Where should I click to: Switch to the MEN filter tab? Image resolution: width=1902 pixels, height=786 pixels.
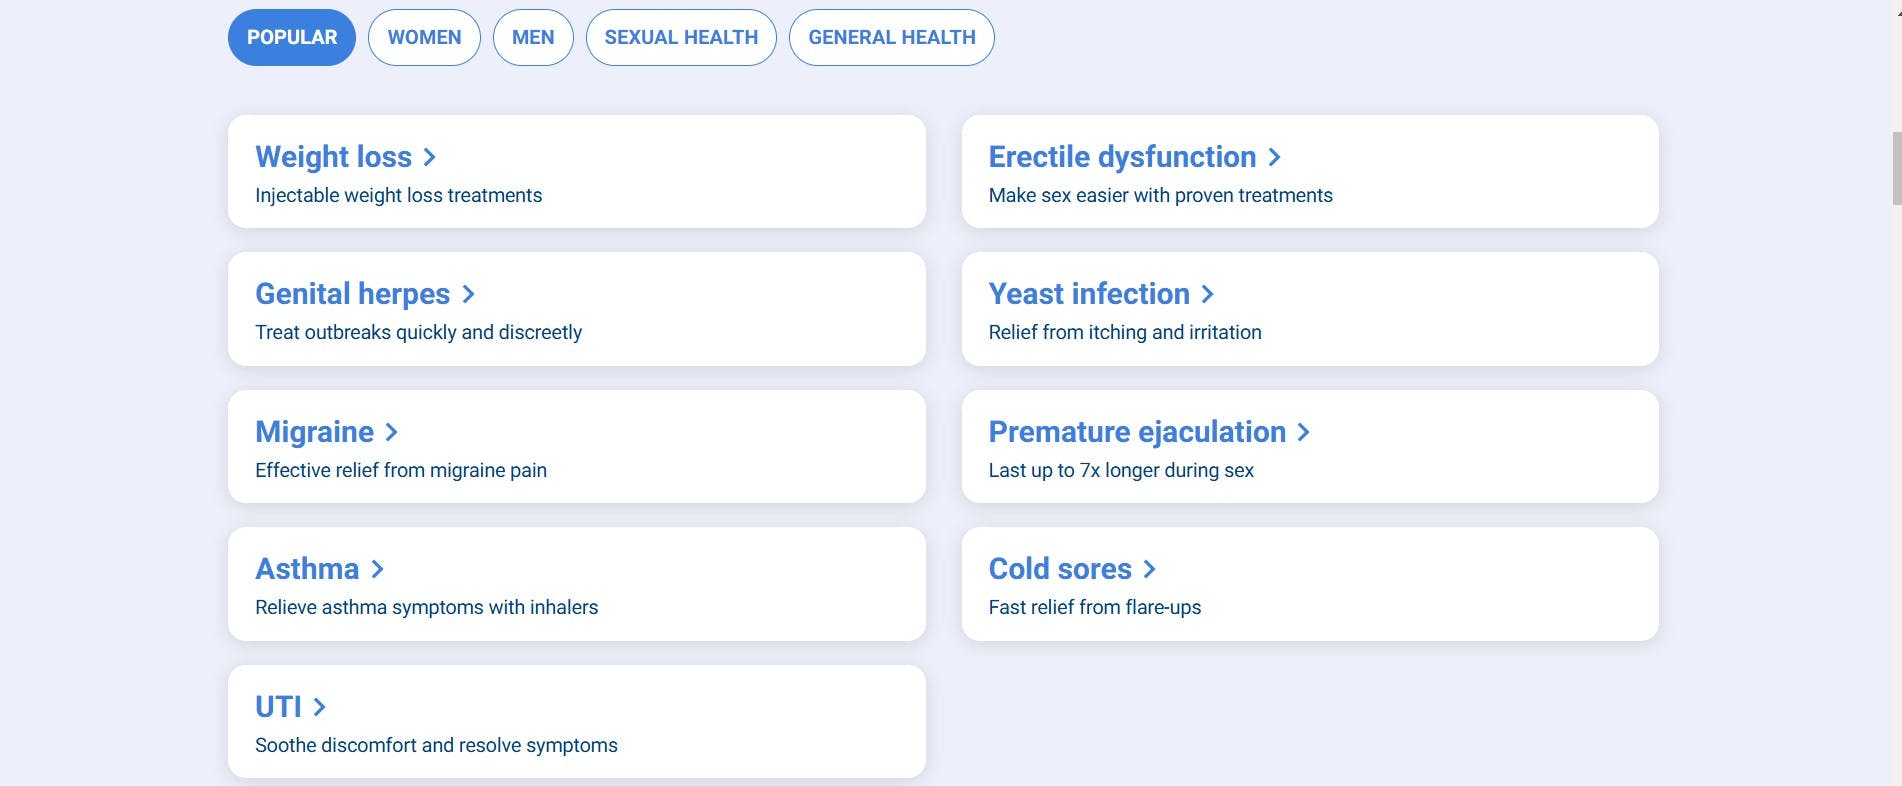[533, 37]
